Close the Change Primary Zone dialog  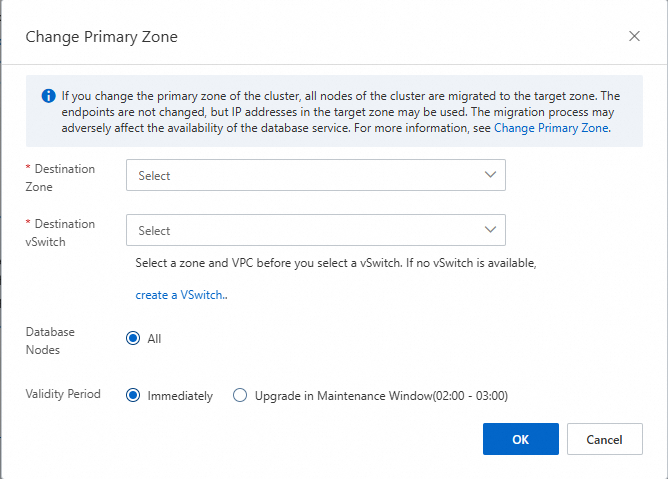coord(634,36)
